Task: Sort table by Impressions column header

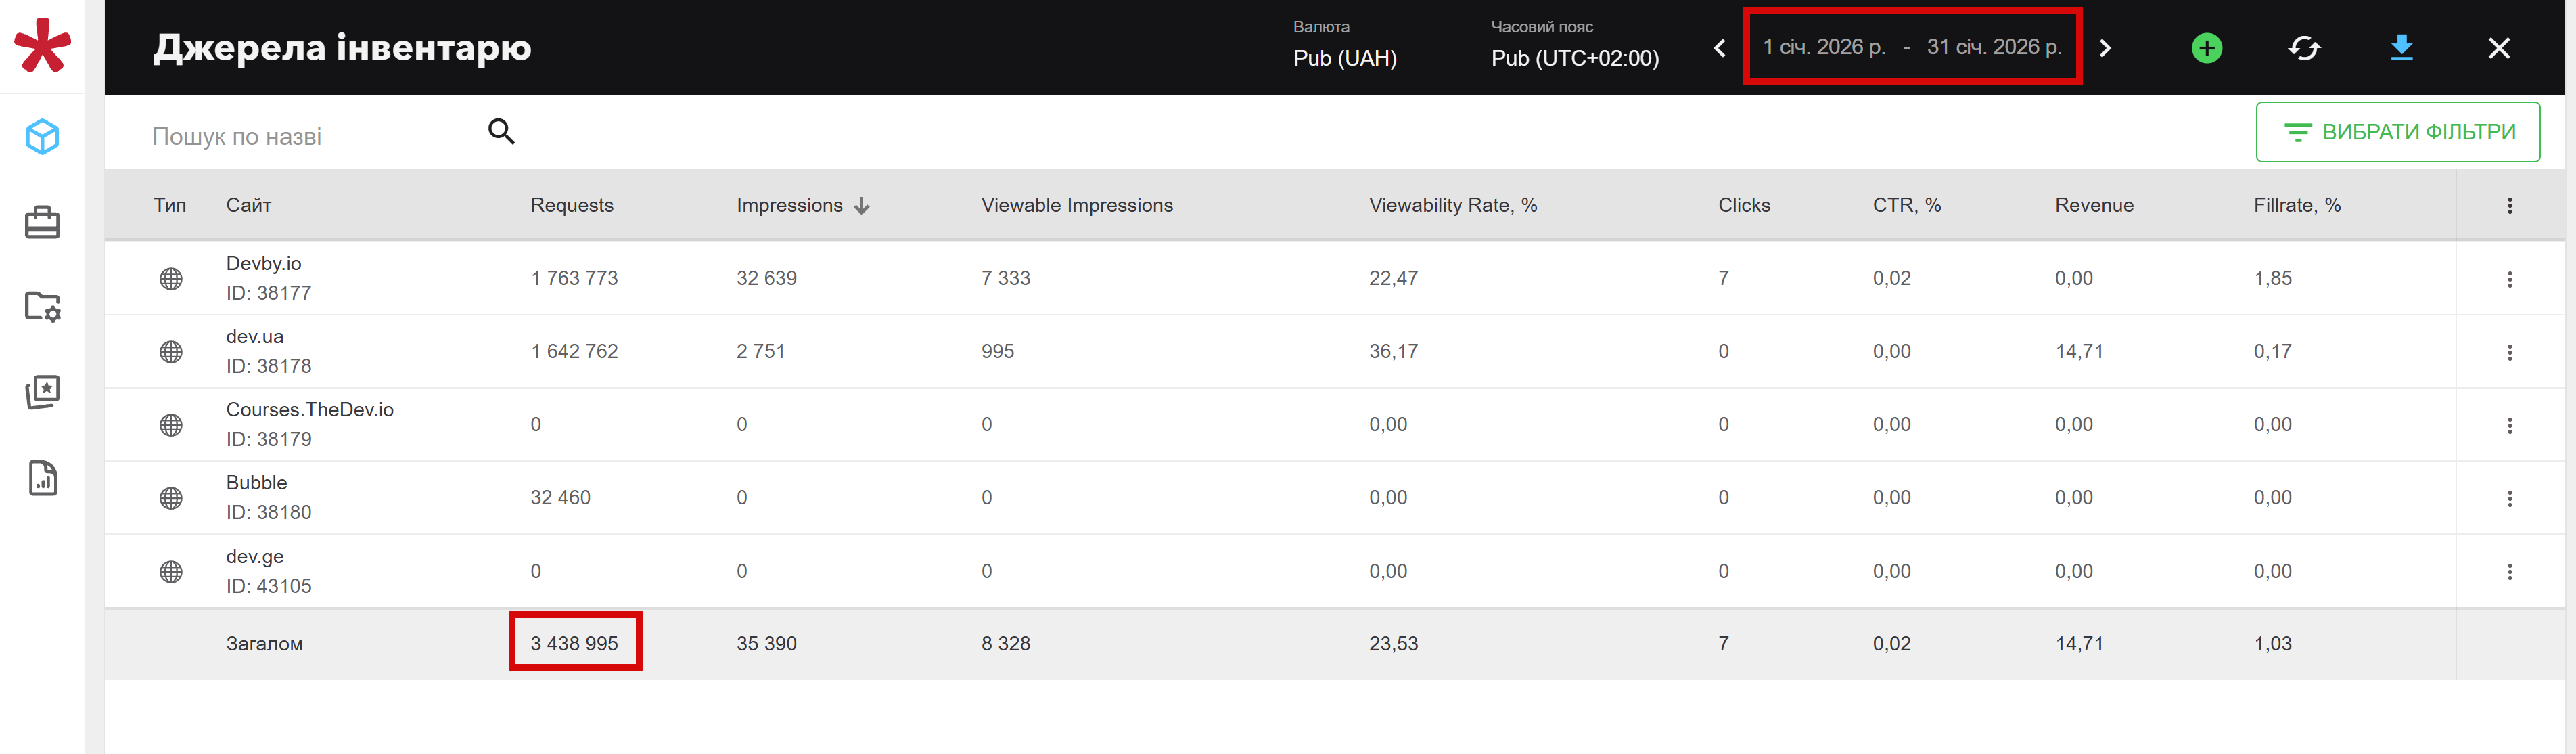Action: click(790, 206)
